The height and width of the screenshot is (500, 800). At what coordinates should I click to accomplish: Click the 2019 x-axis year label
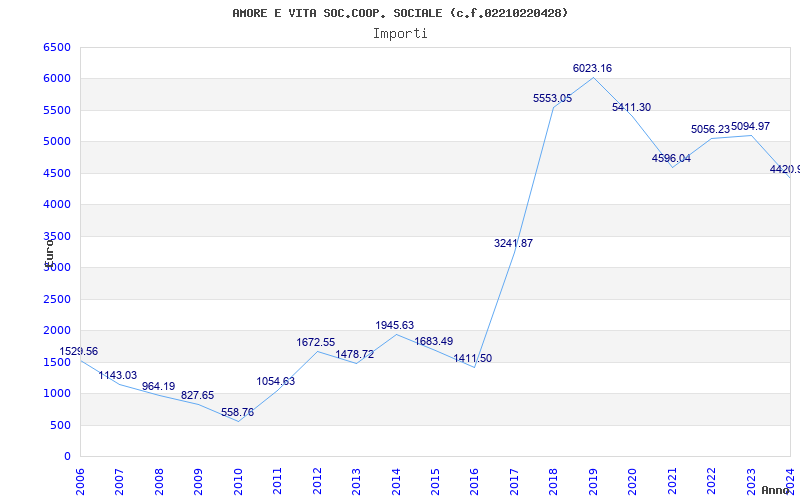[593, 481]
